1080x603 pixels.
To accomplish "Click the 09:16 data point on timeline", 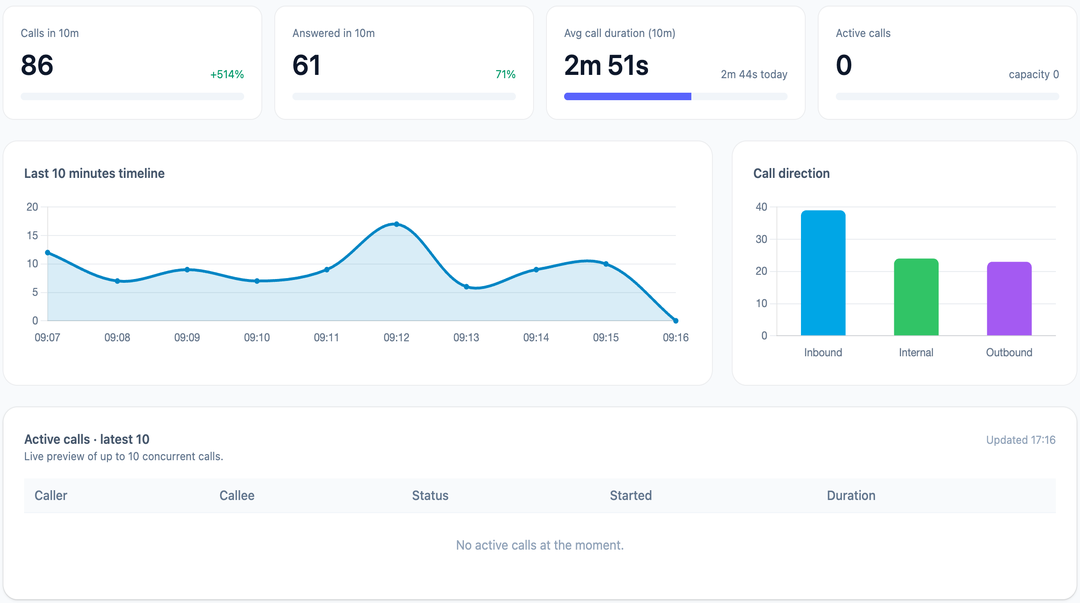I will pyautogui.click(x=676, y=321).
